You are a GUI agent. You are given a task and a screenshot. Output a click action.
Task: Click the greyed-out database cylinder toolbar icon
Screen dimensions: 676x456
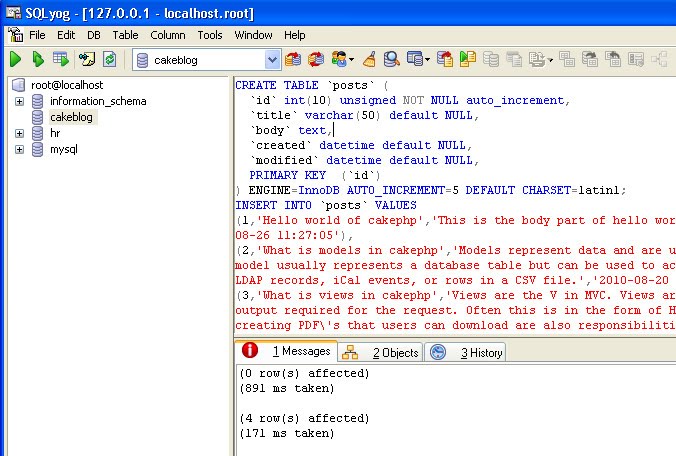[x=491, y=59]
